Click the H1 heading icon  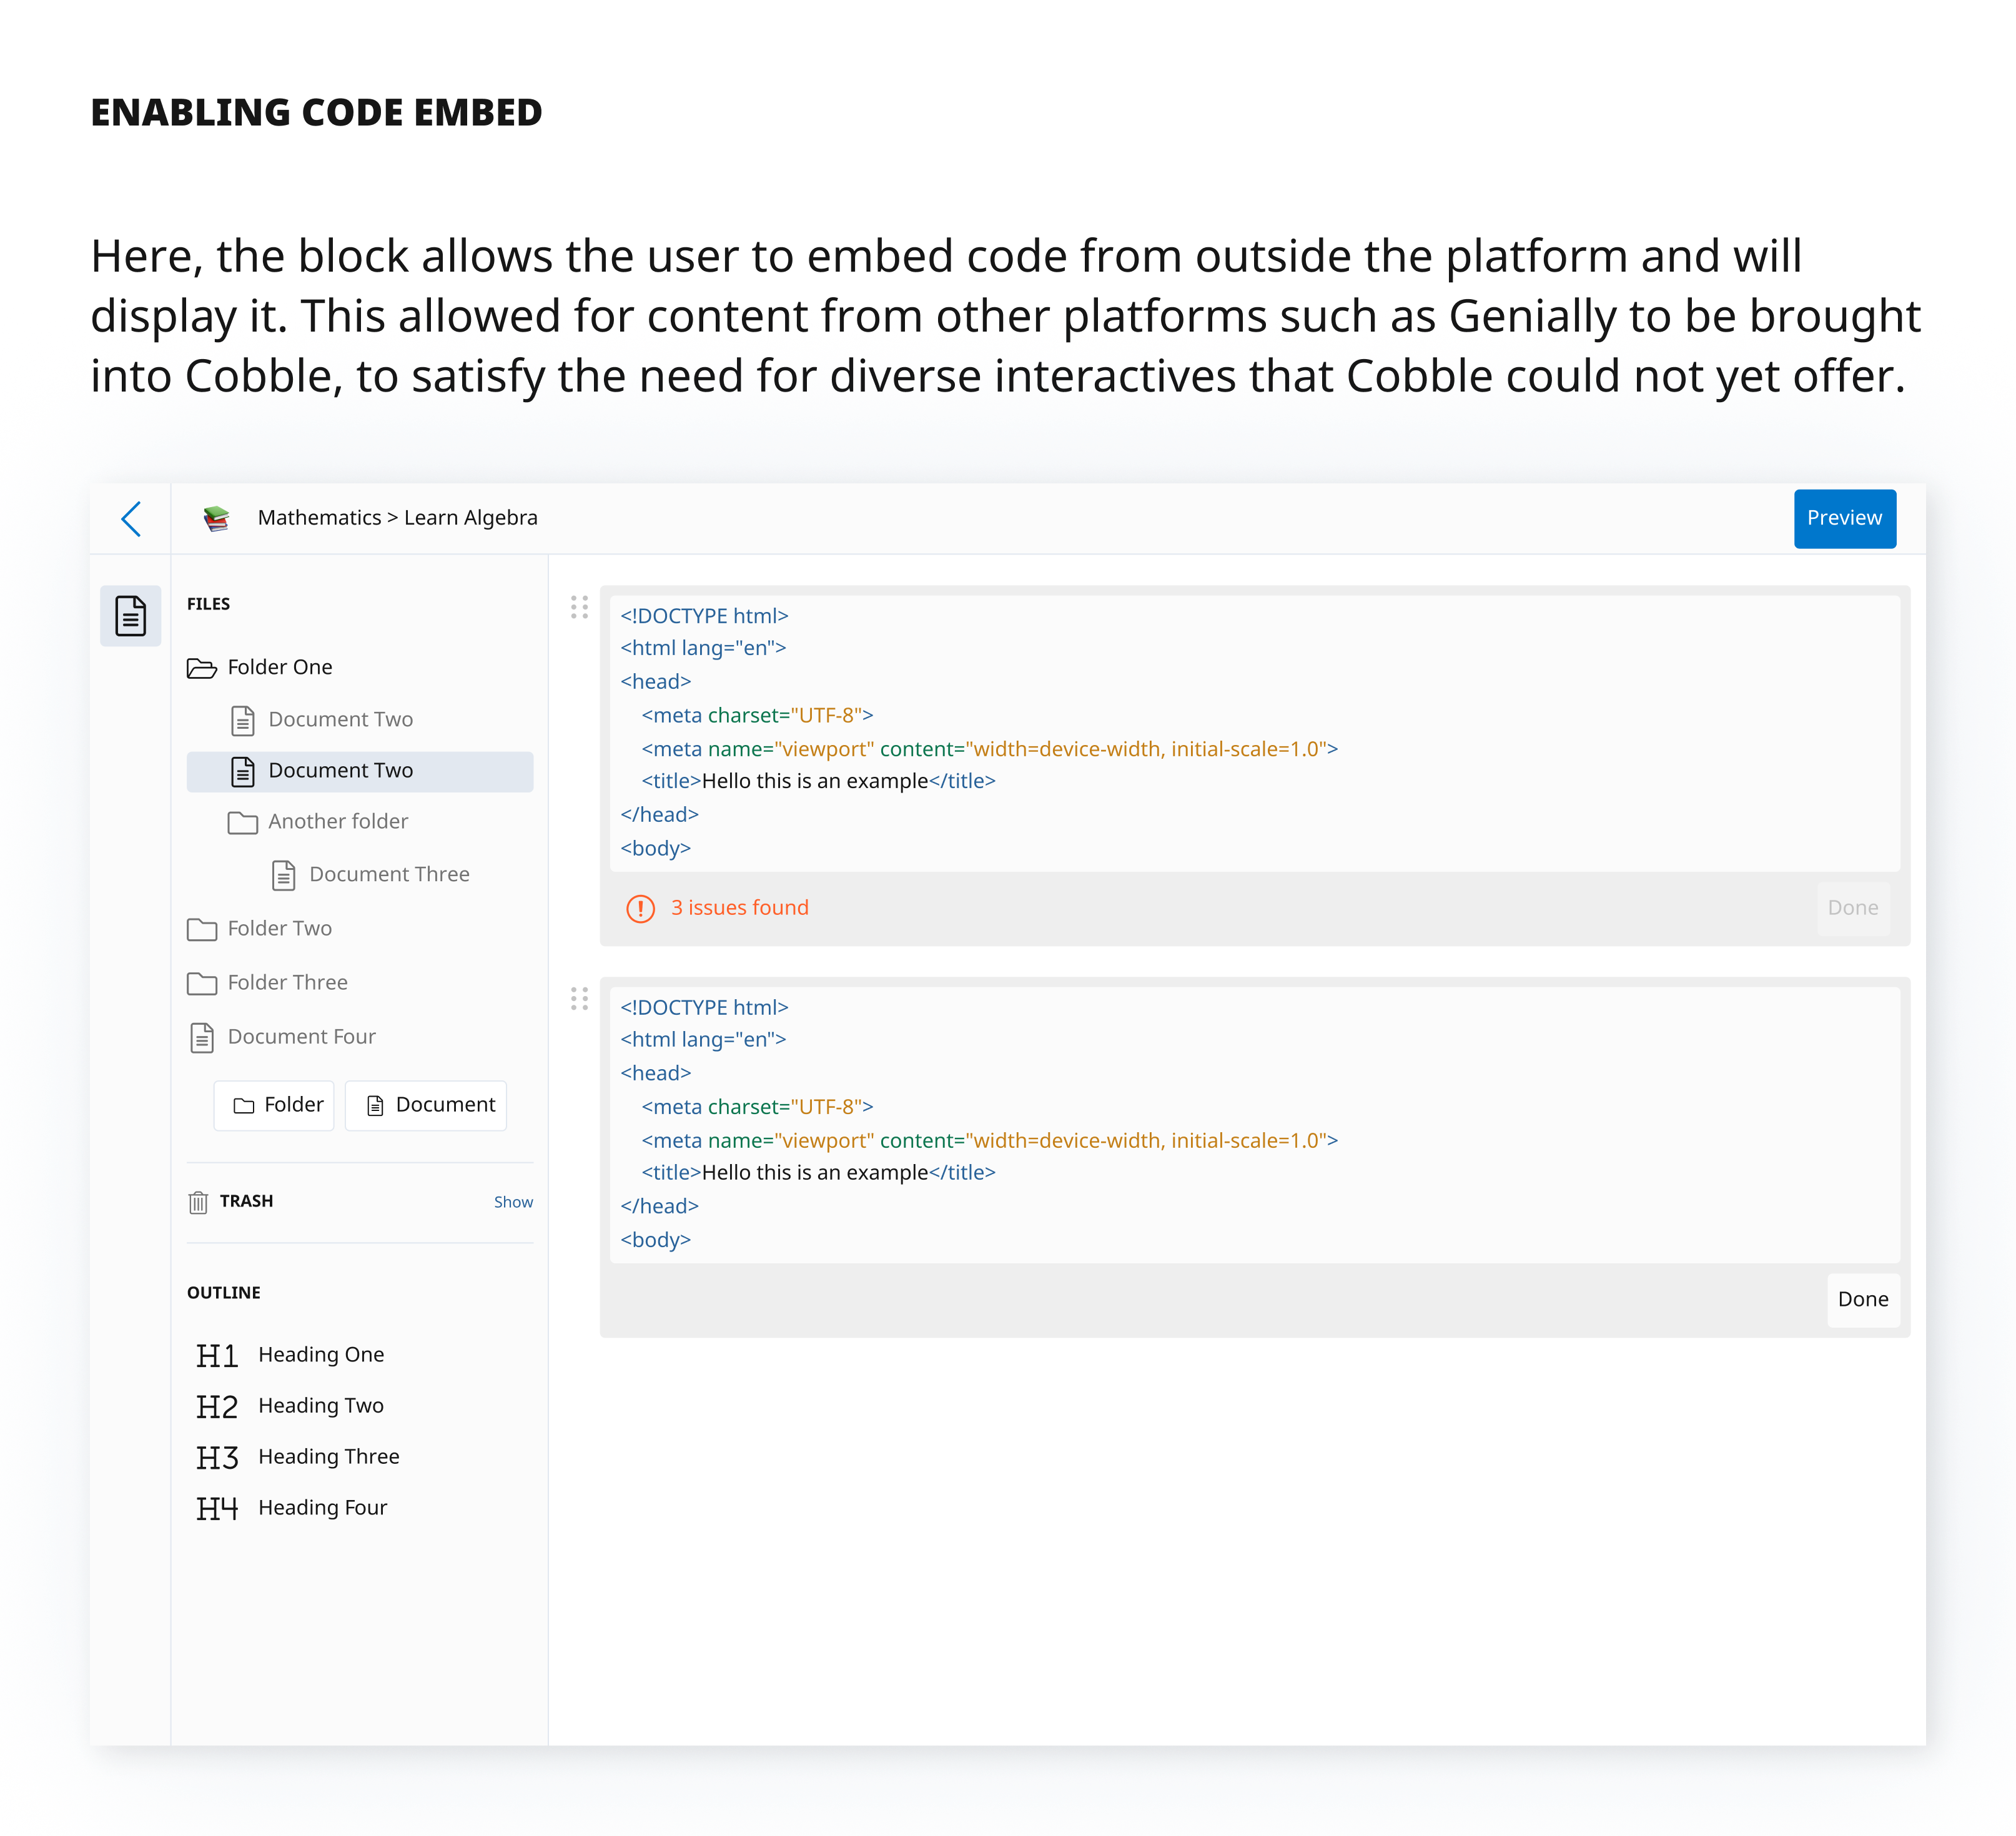tap(217, 1355)
